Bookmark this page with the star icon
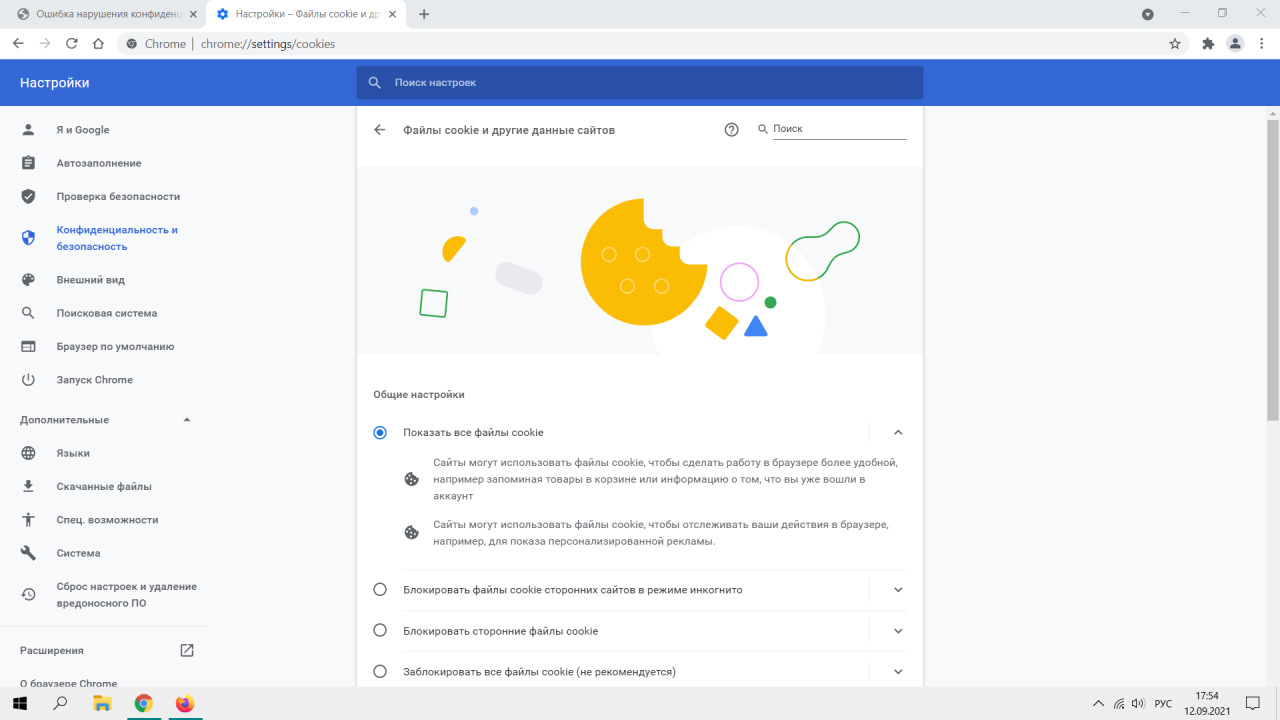This screenshot has height=720, width=1280. [x=1175, y=44]
